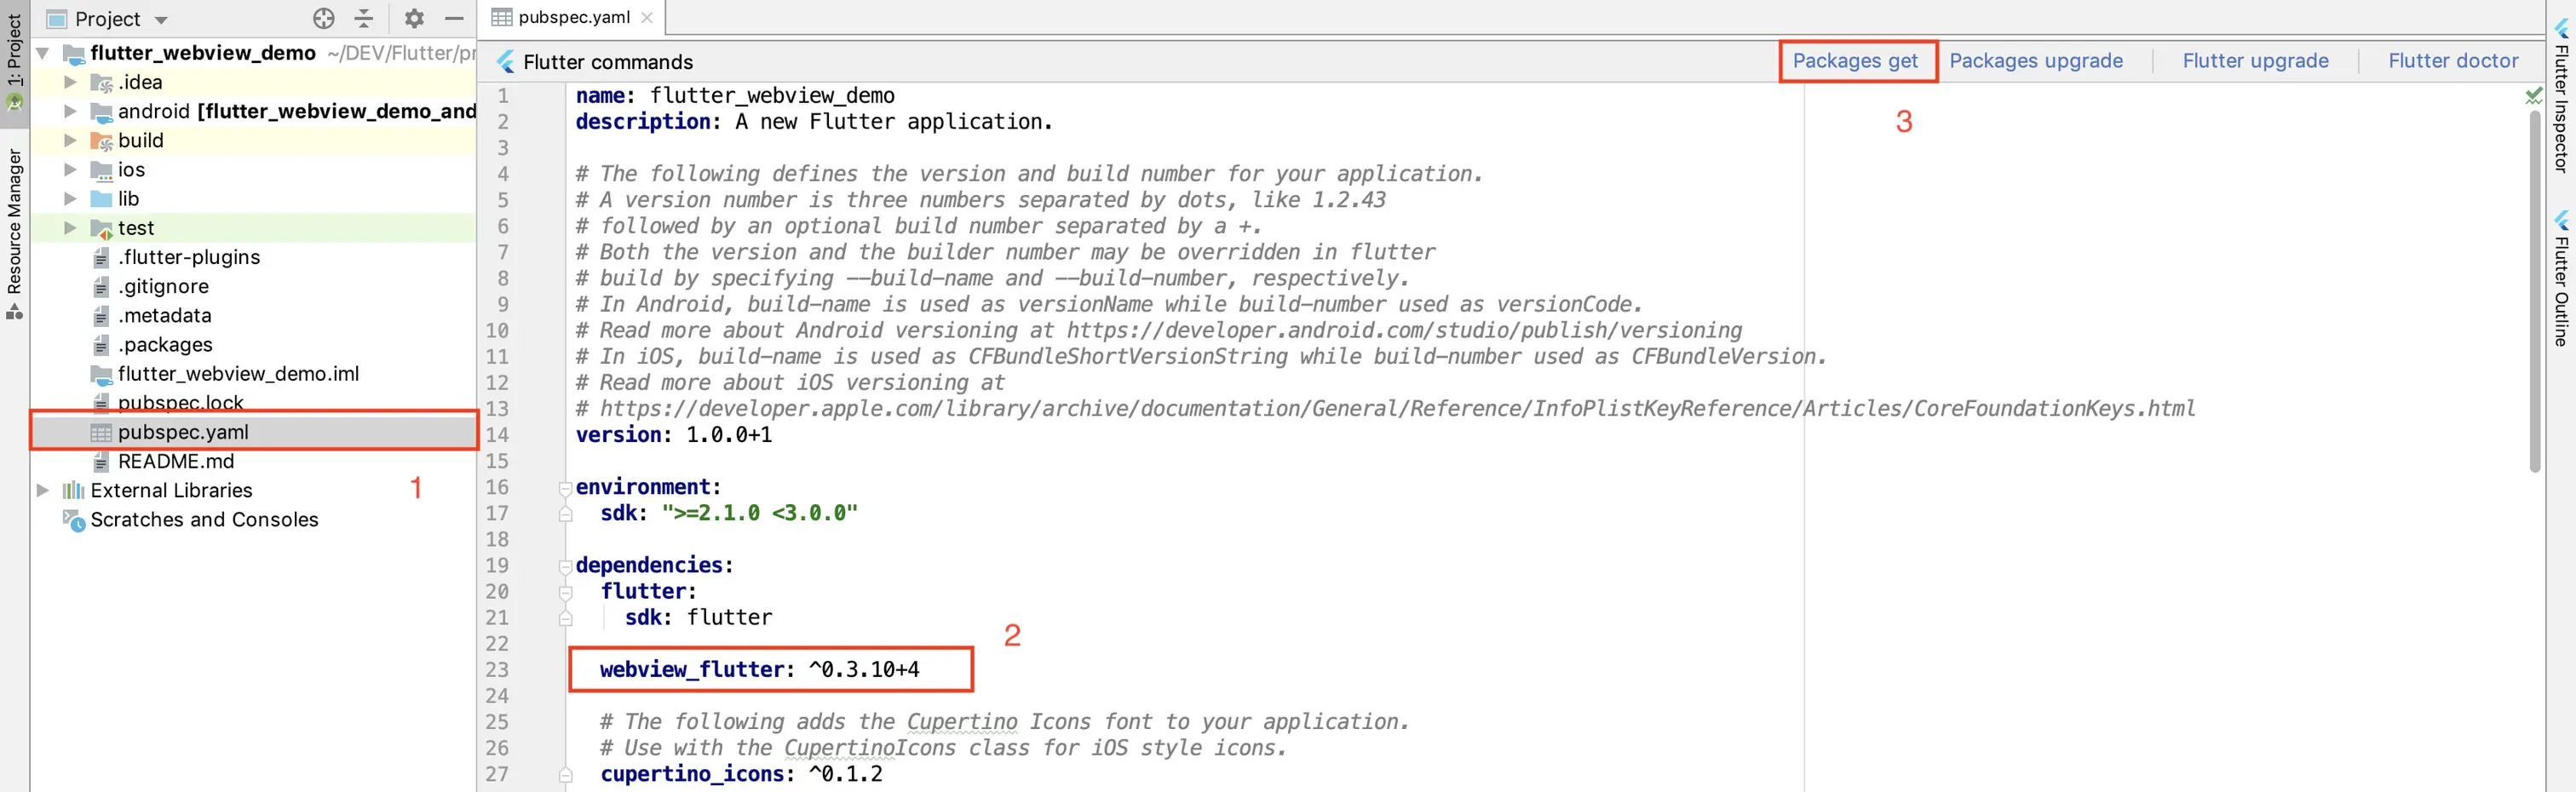
Task: Click the lib folder icon
Action: pyautogui.click(x=101, y=199)
